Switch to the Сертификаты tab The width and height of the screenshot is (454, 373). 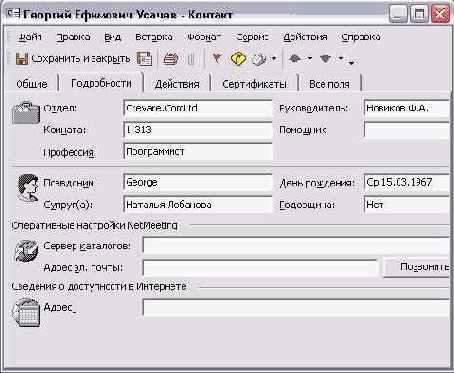254,84
